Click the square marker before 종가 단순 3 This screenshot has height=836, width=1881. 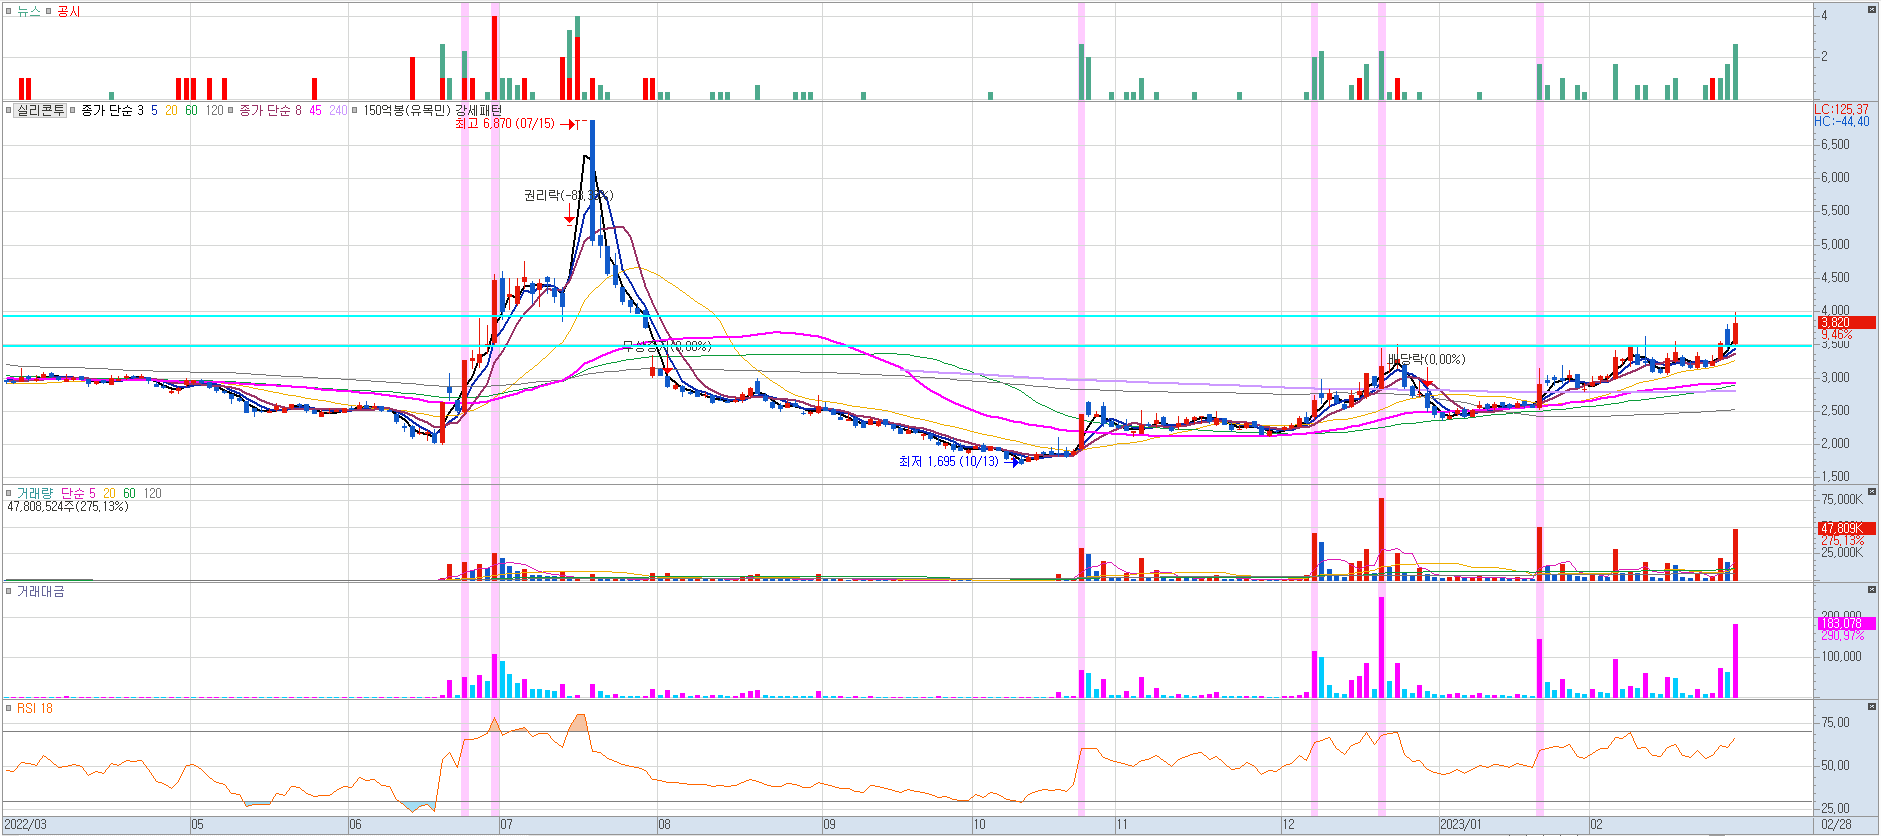pyautogui.click(x=73, y=110)
